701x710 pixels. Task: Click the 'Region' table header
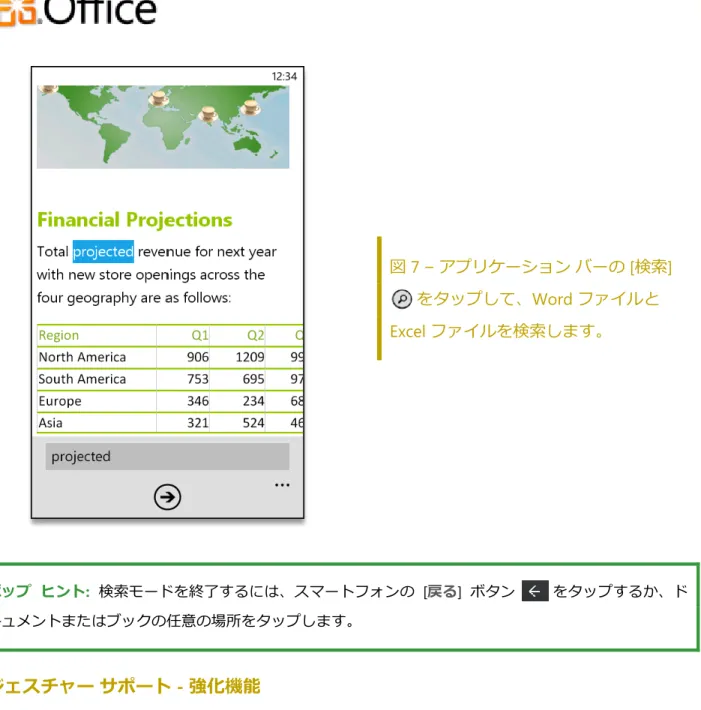tap(59, 336)
